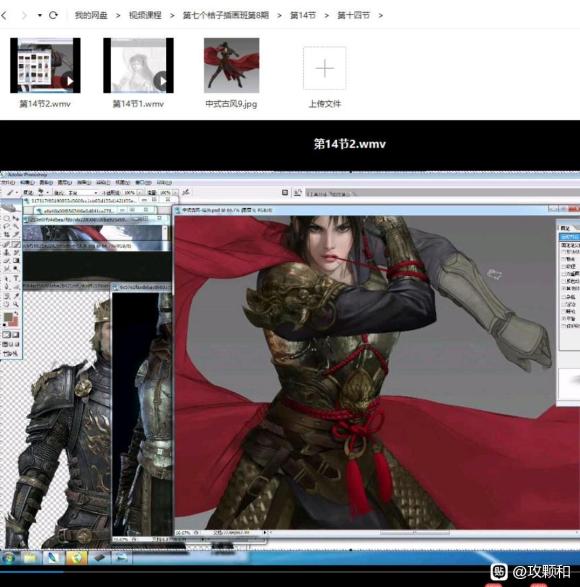
Task: Go to 视频课程 in breadcrumb path
Action: (145, 15)
